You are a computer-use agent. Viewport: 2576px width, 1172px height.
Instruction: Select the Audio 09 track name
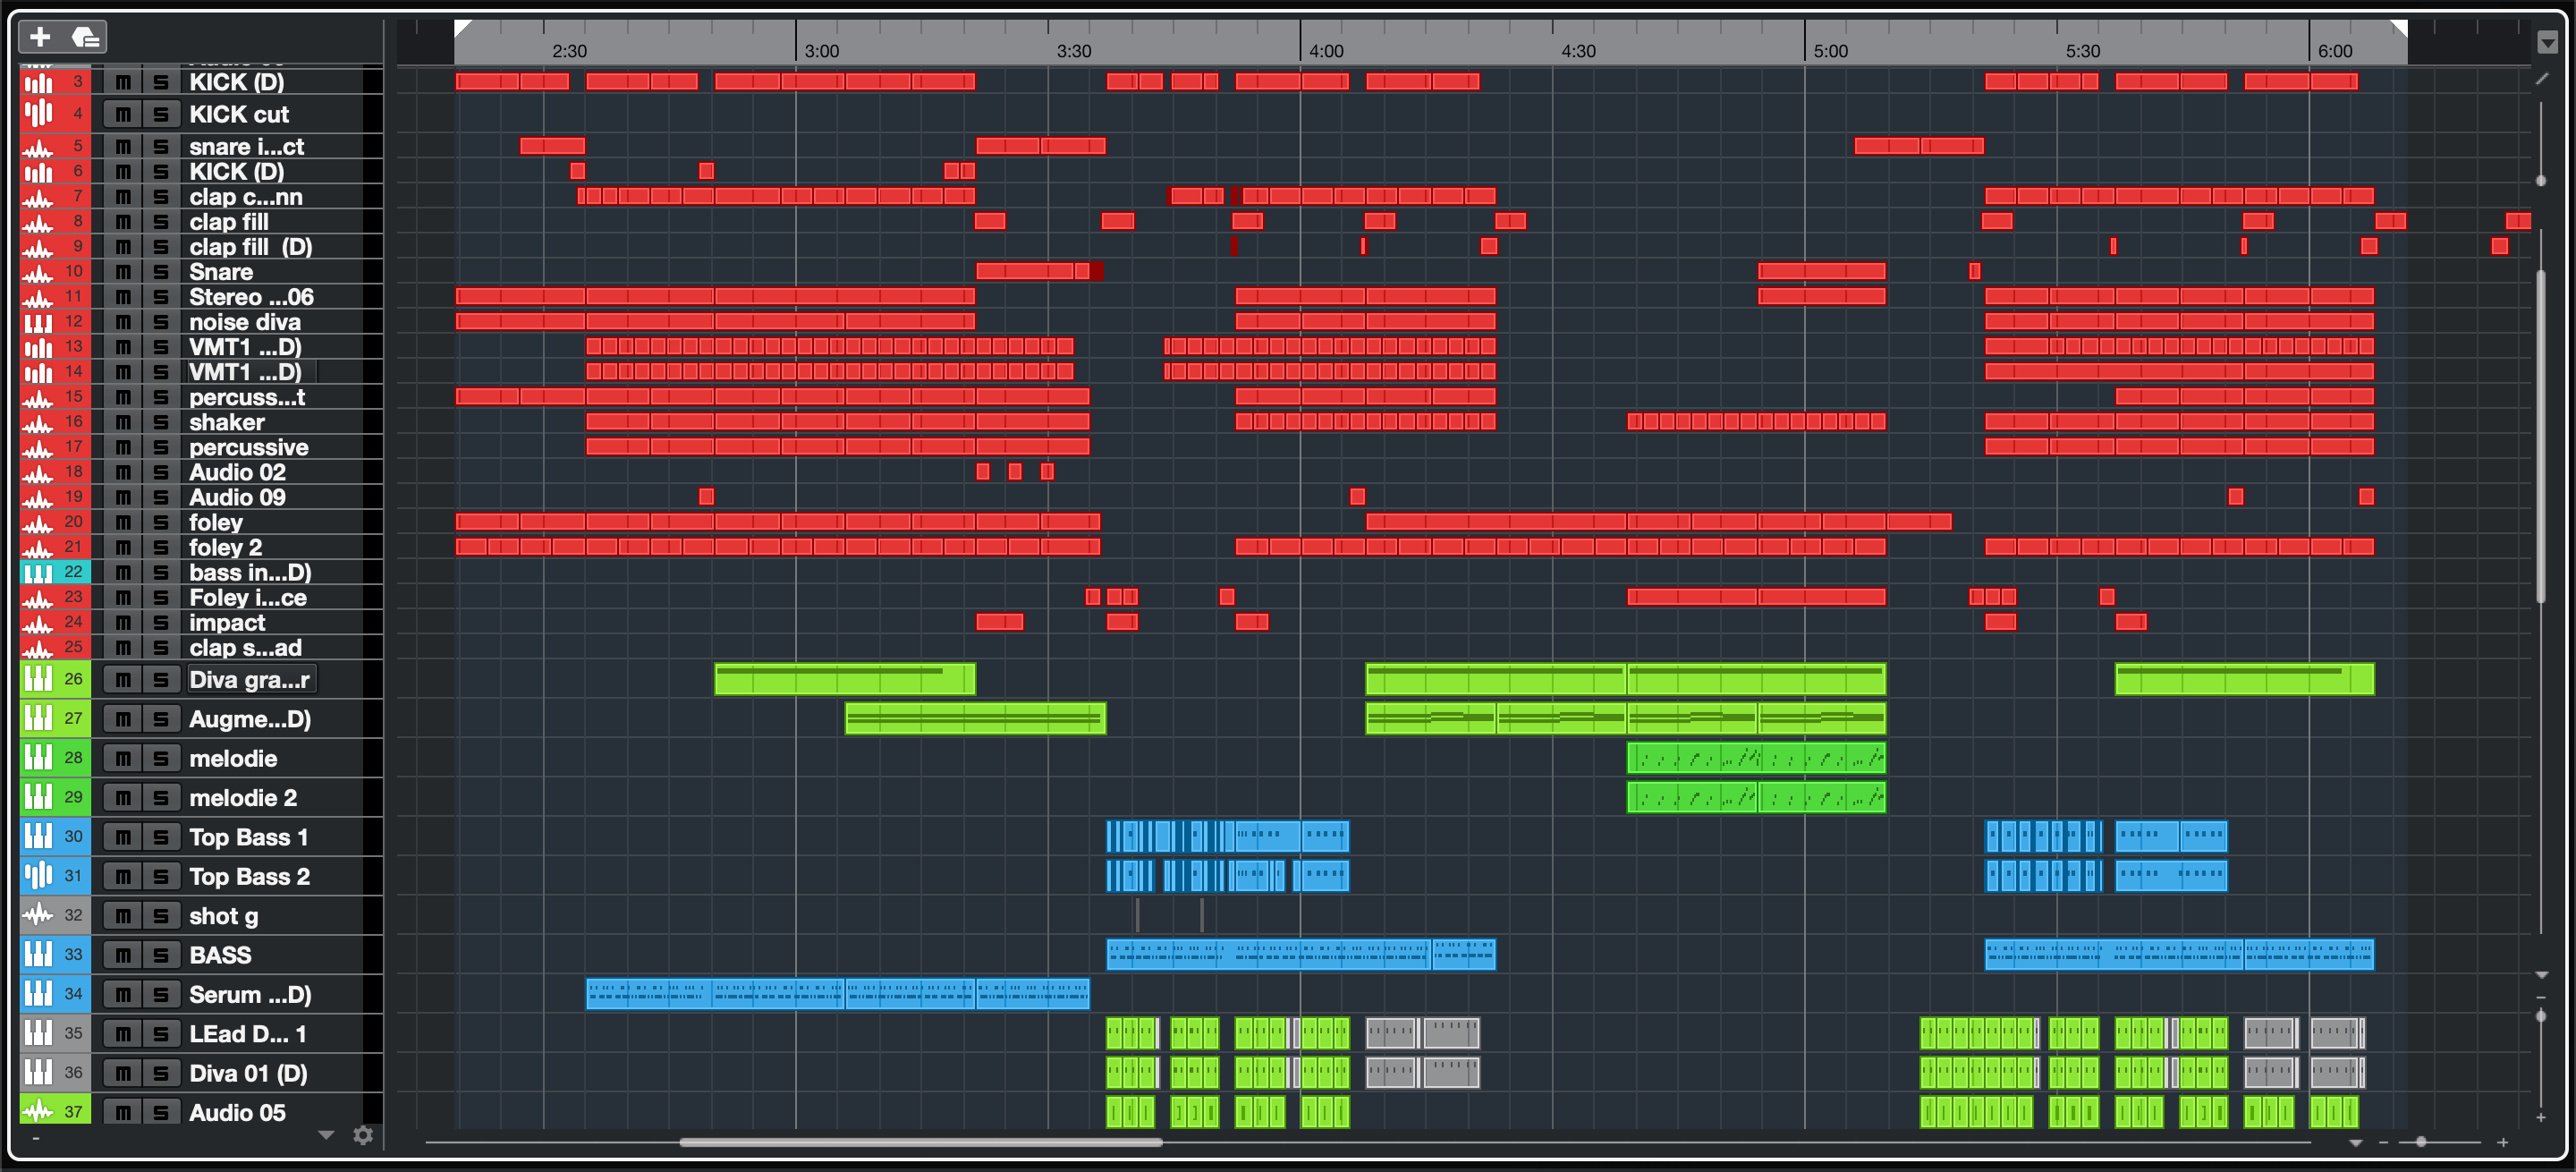tap(238, 497)
